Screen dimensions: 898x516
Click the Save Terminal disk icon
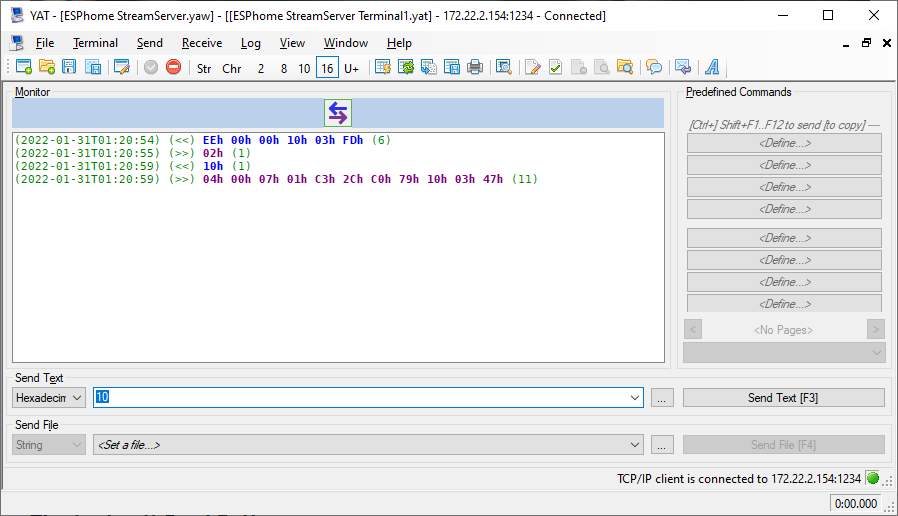(x=69, y=68)
